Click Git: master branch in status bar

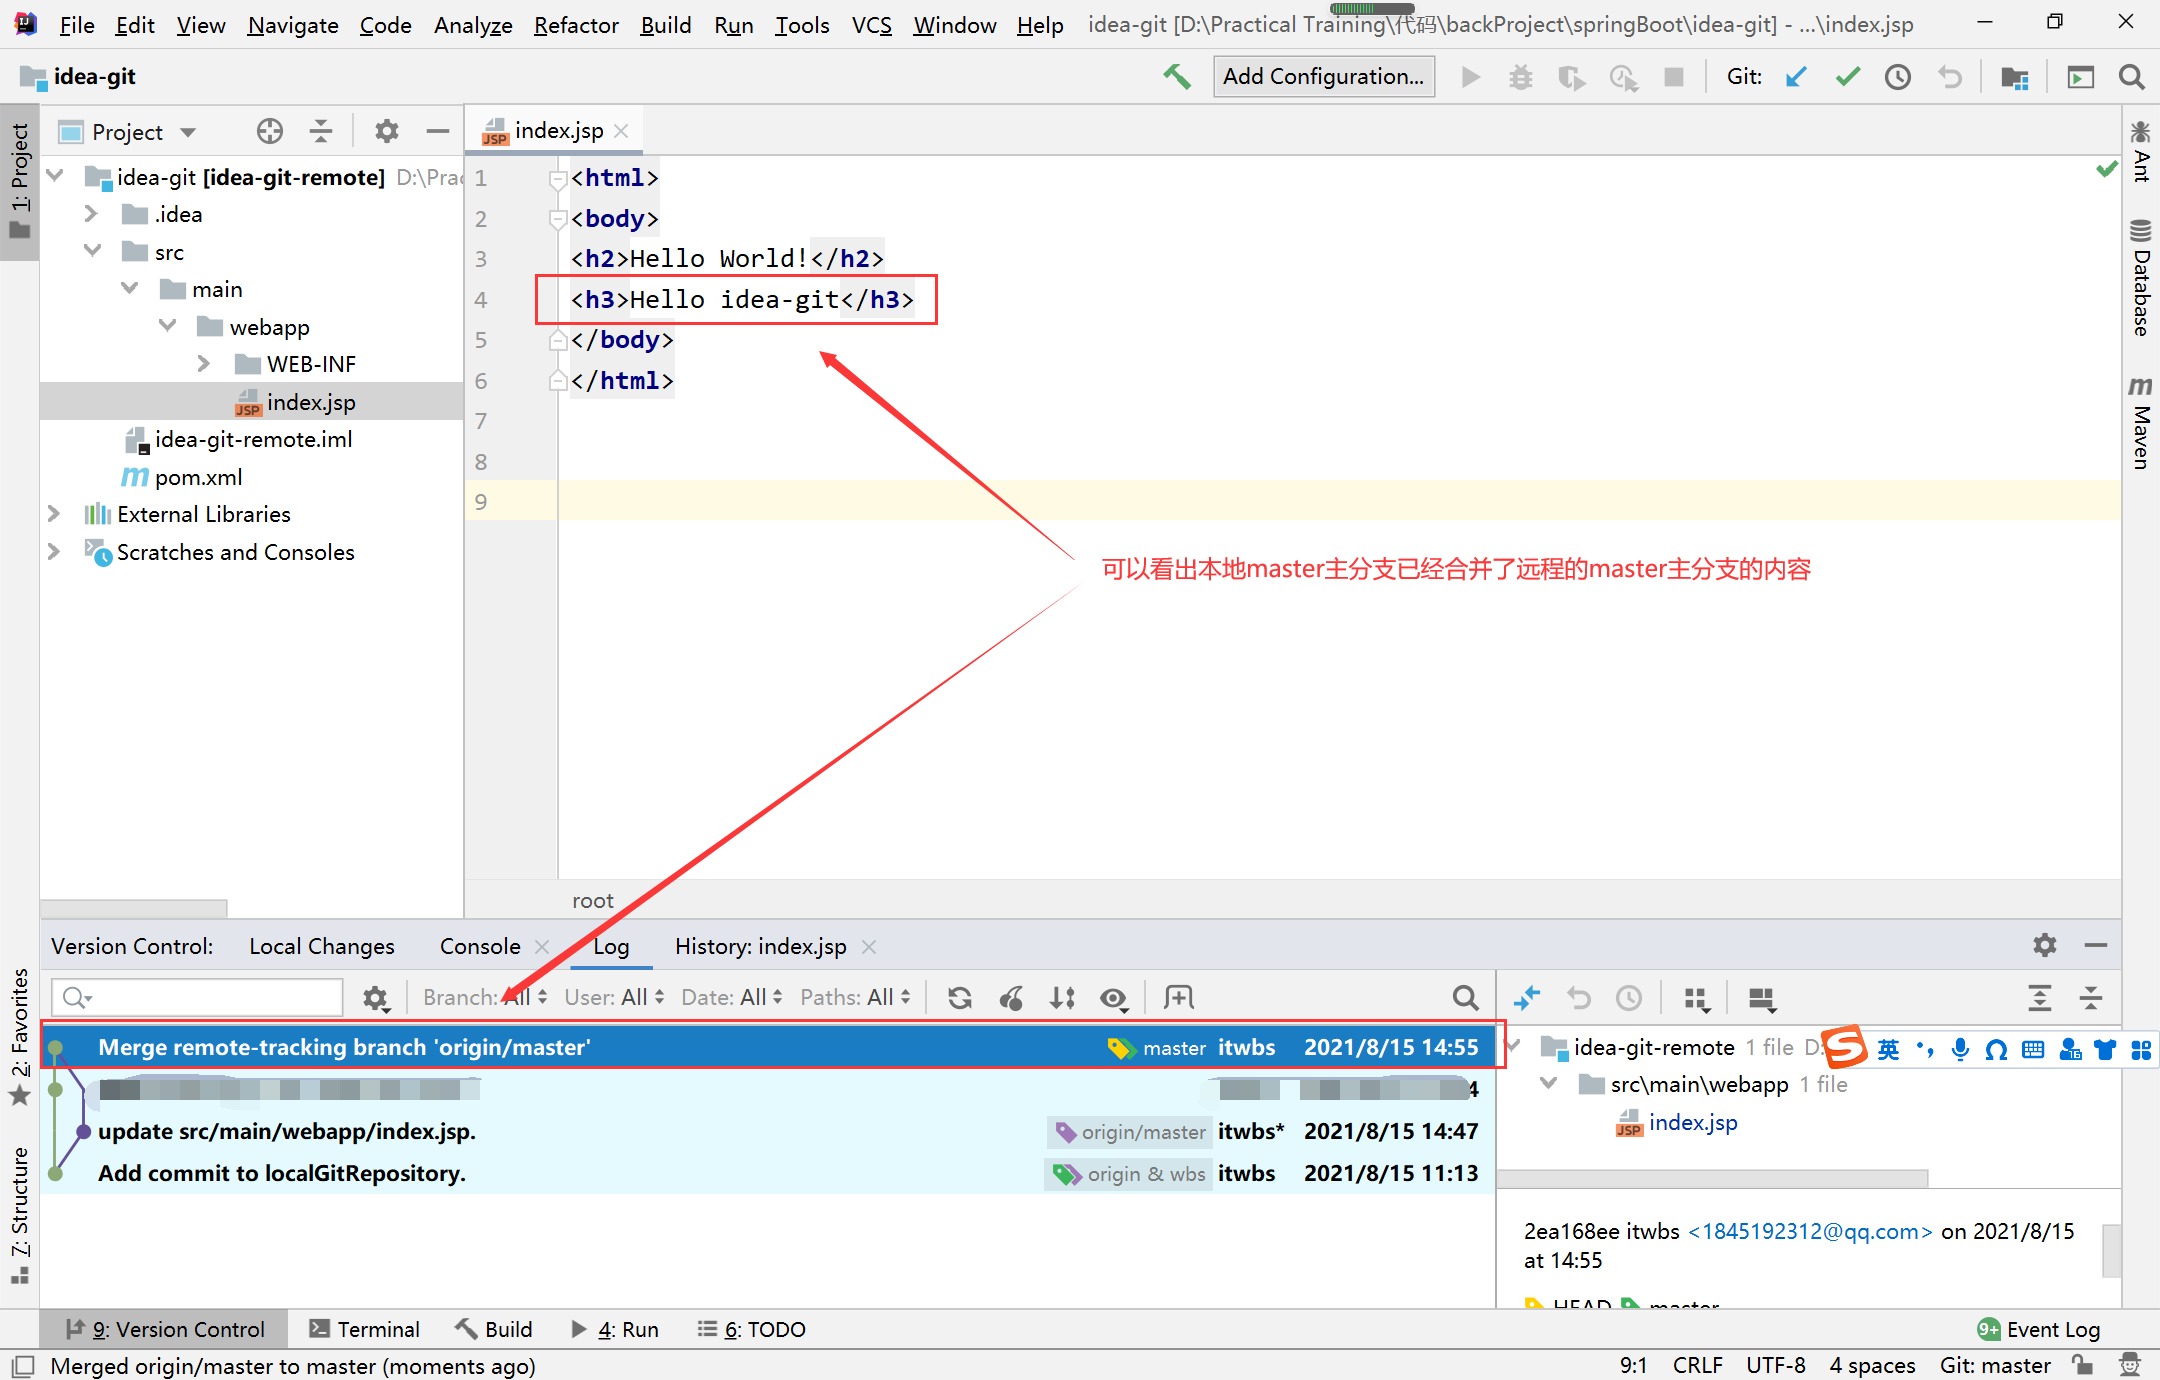coord(1995,1365)
